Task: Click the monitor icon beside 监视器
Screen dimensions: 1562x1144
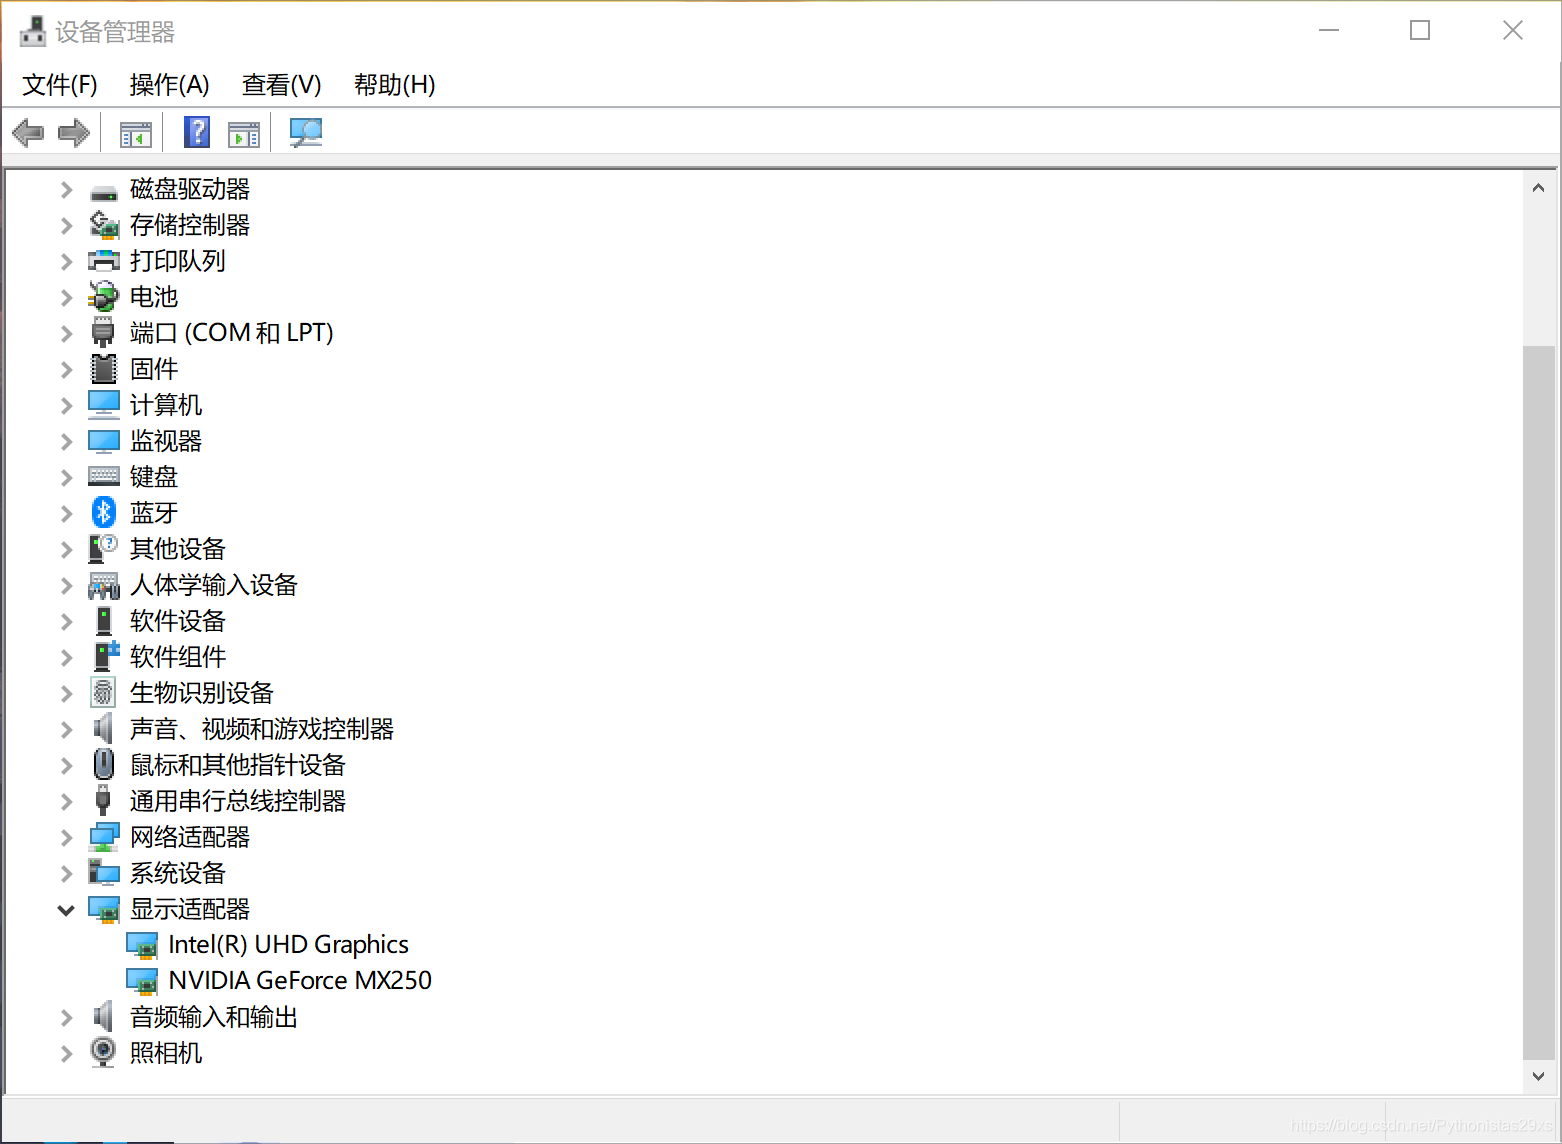Action: 104,441
